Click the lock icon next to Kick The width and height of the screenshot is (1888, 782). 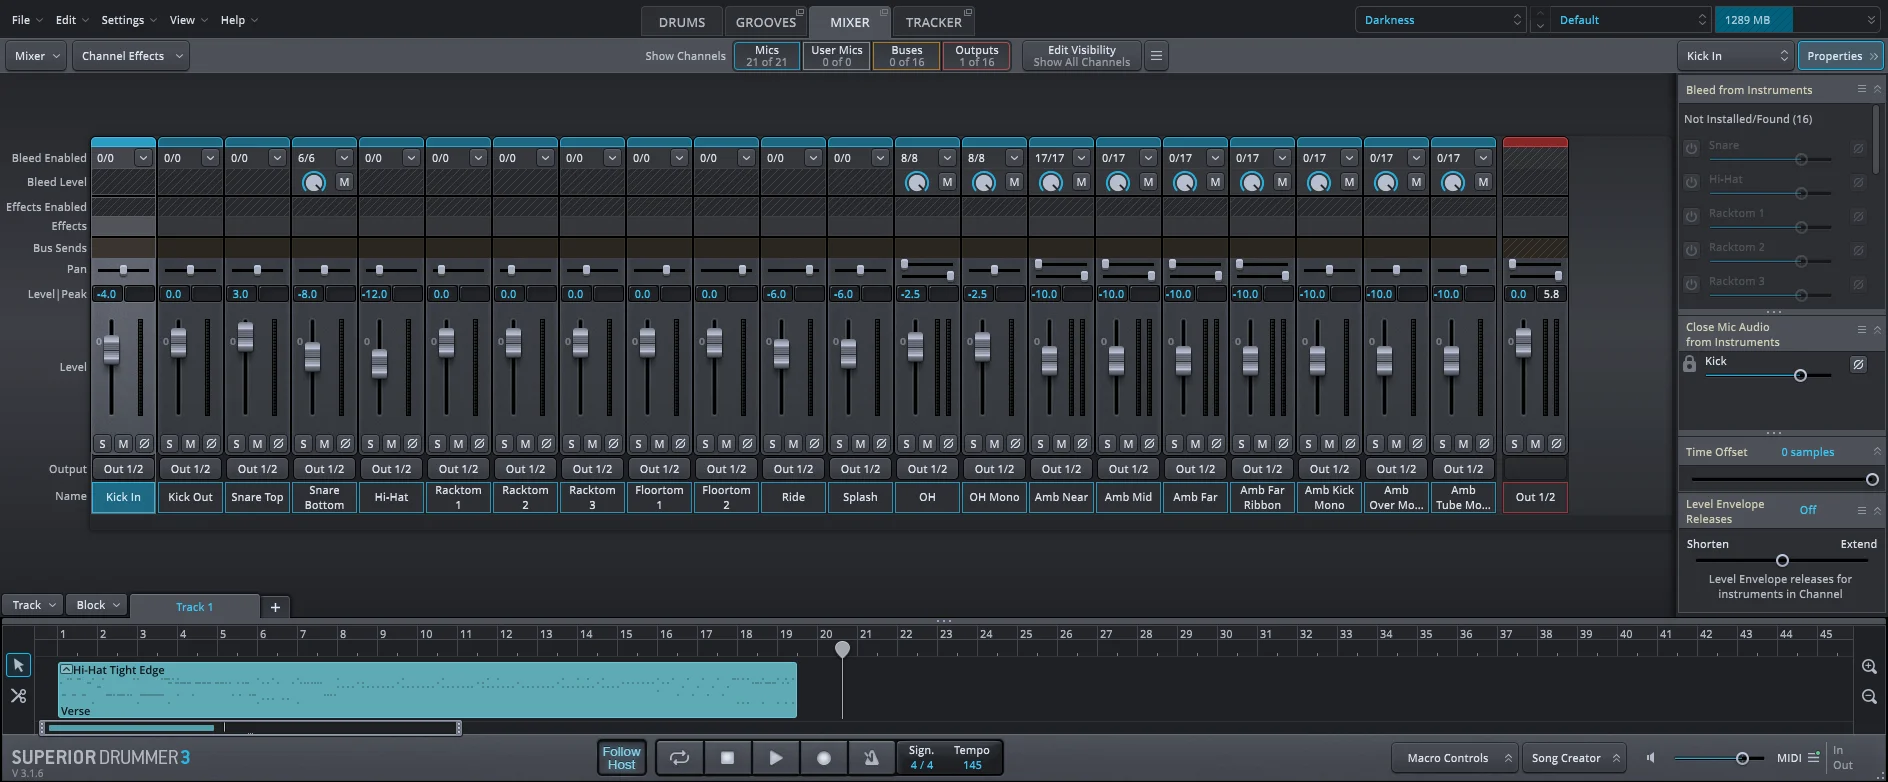(1690, 364)
